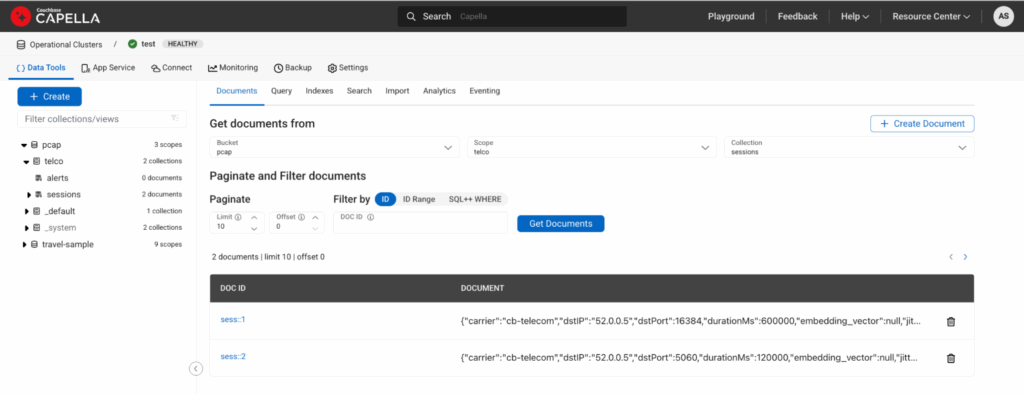Switch to the Import sub-tab

pos(397,91)
